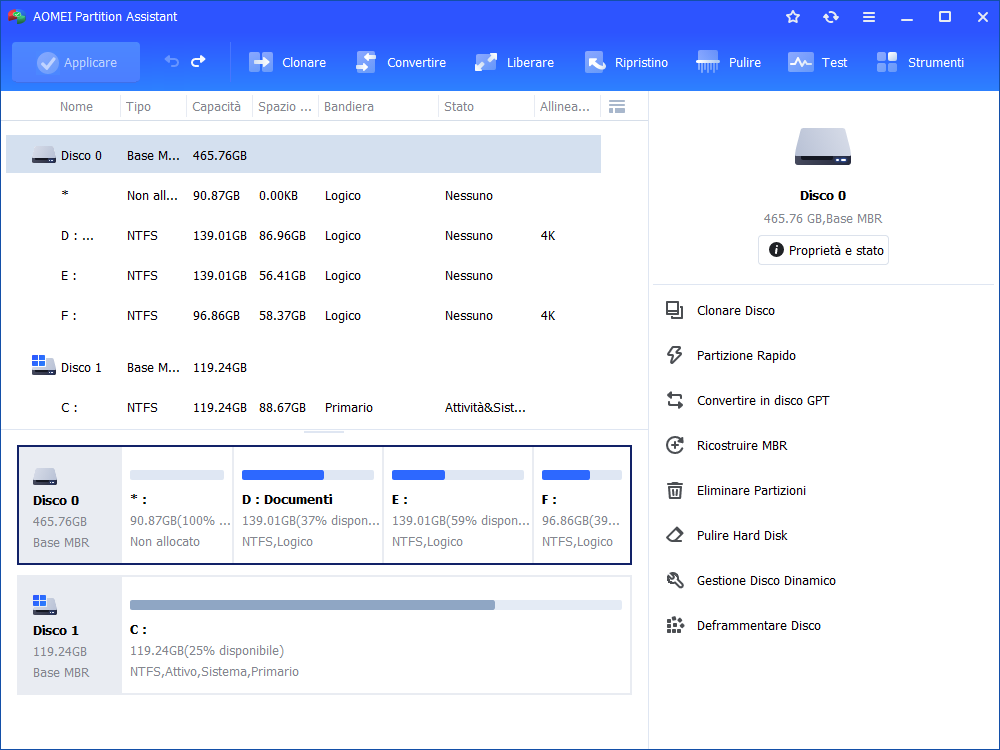Viewport: 1000px width, 750px height.
Task: Click the Attività&Sist... status cell
Action: click(x=485, y=408)
